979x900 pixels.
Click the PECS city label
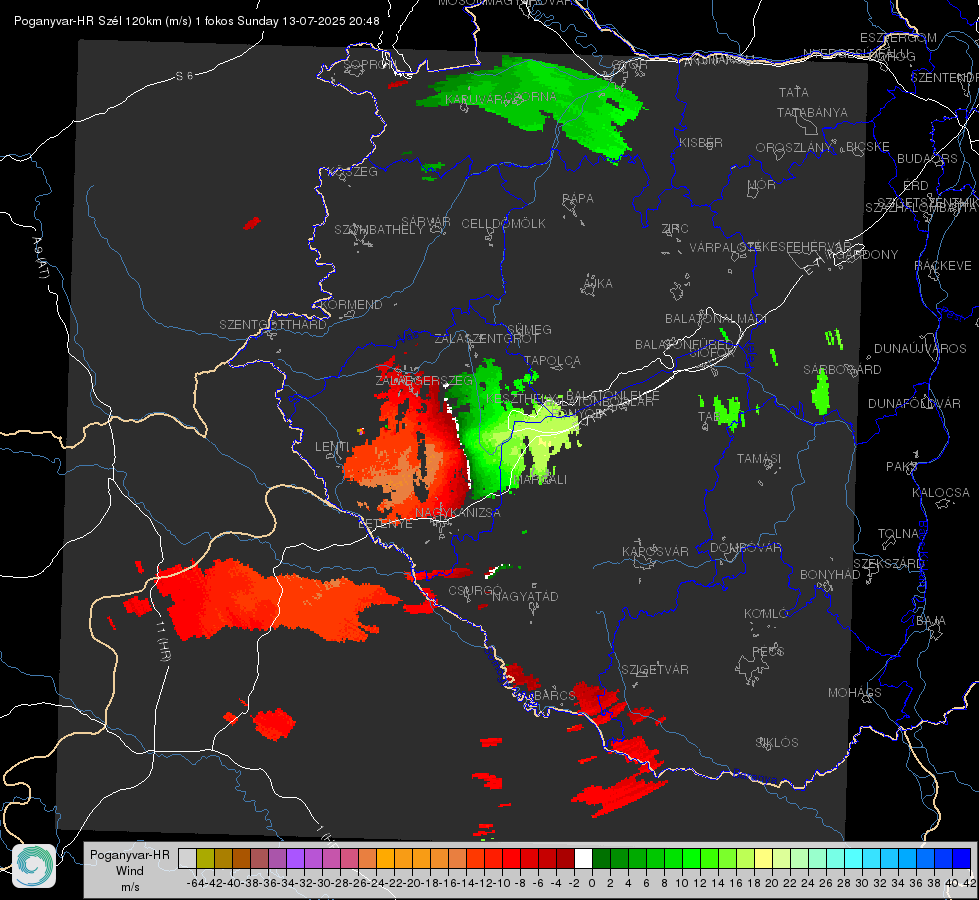coord(767,651)
